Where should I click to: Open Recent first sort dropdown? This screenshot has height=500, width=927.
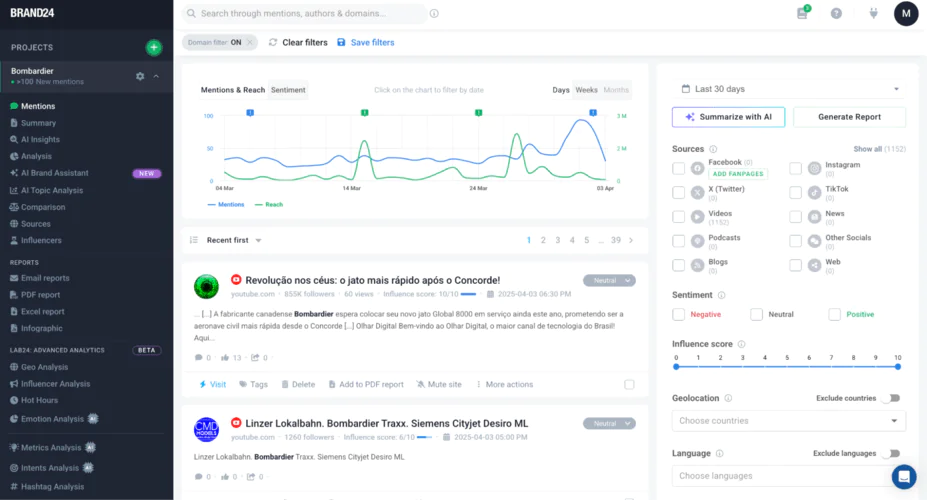click(234, 241)
